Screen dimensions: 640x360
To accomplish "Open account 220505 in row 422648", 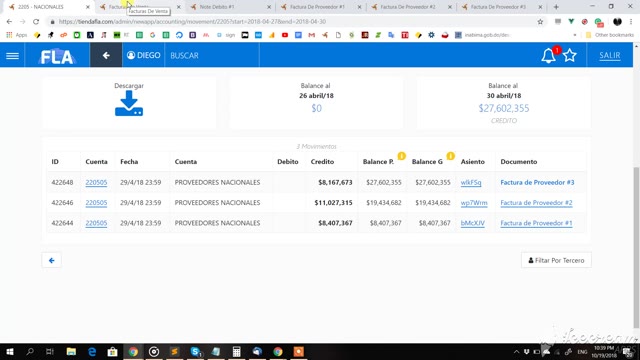I will click(96, 182).
